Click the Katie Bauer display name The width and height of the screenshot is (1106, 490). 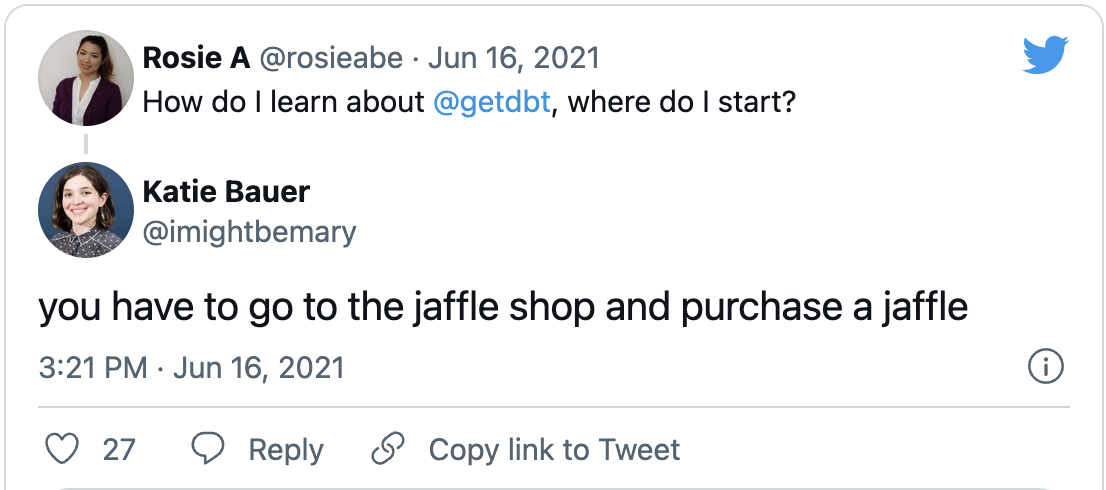click(x=226, y=190)
